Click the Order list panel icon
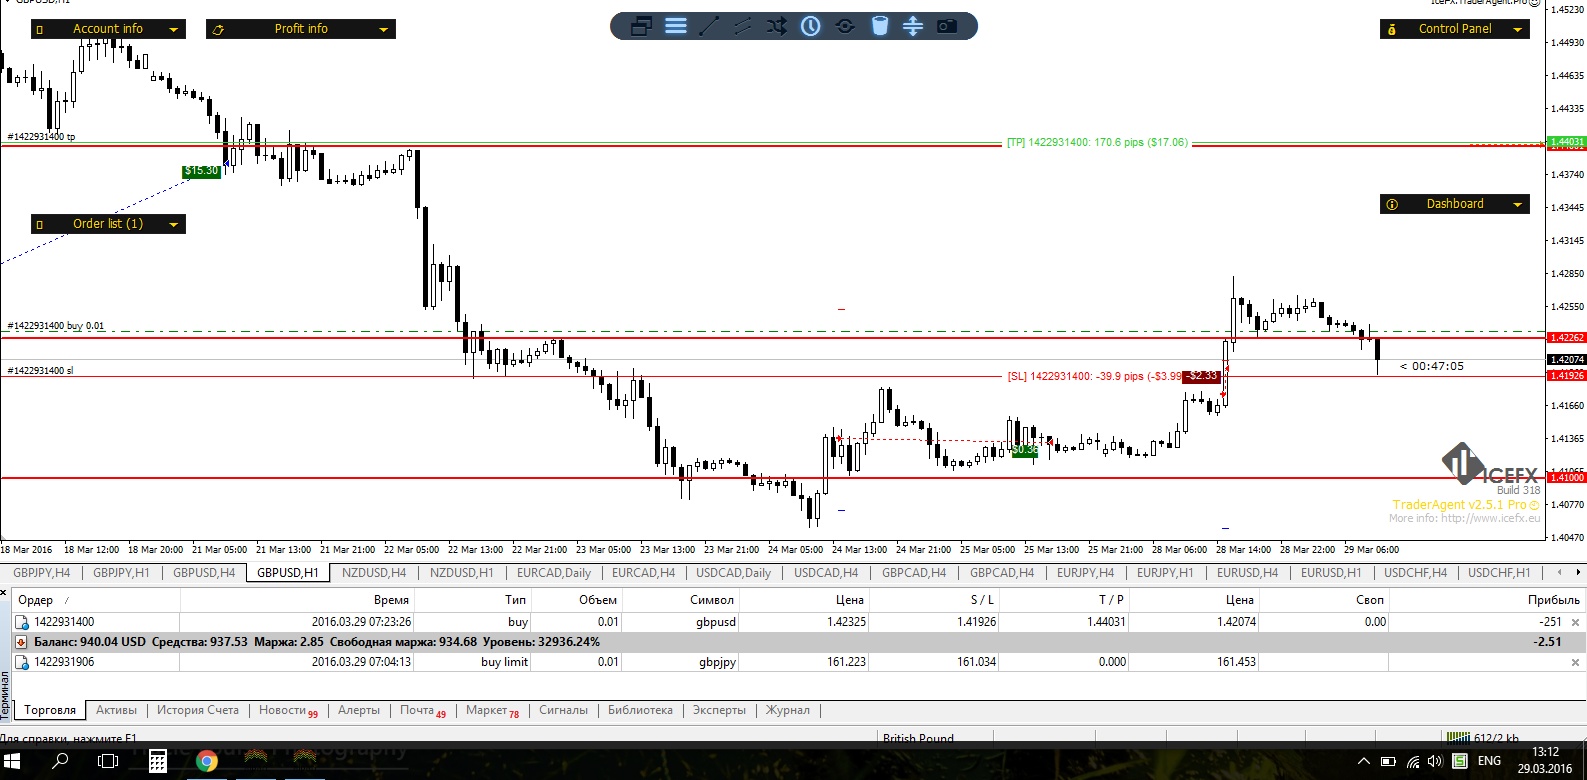This screenshot has height=780, width=1587. tap(40, 225)
